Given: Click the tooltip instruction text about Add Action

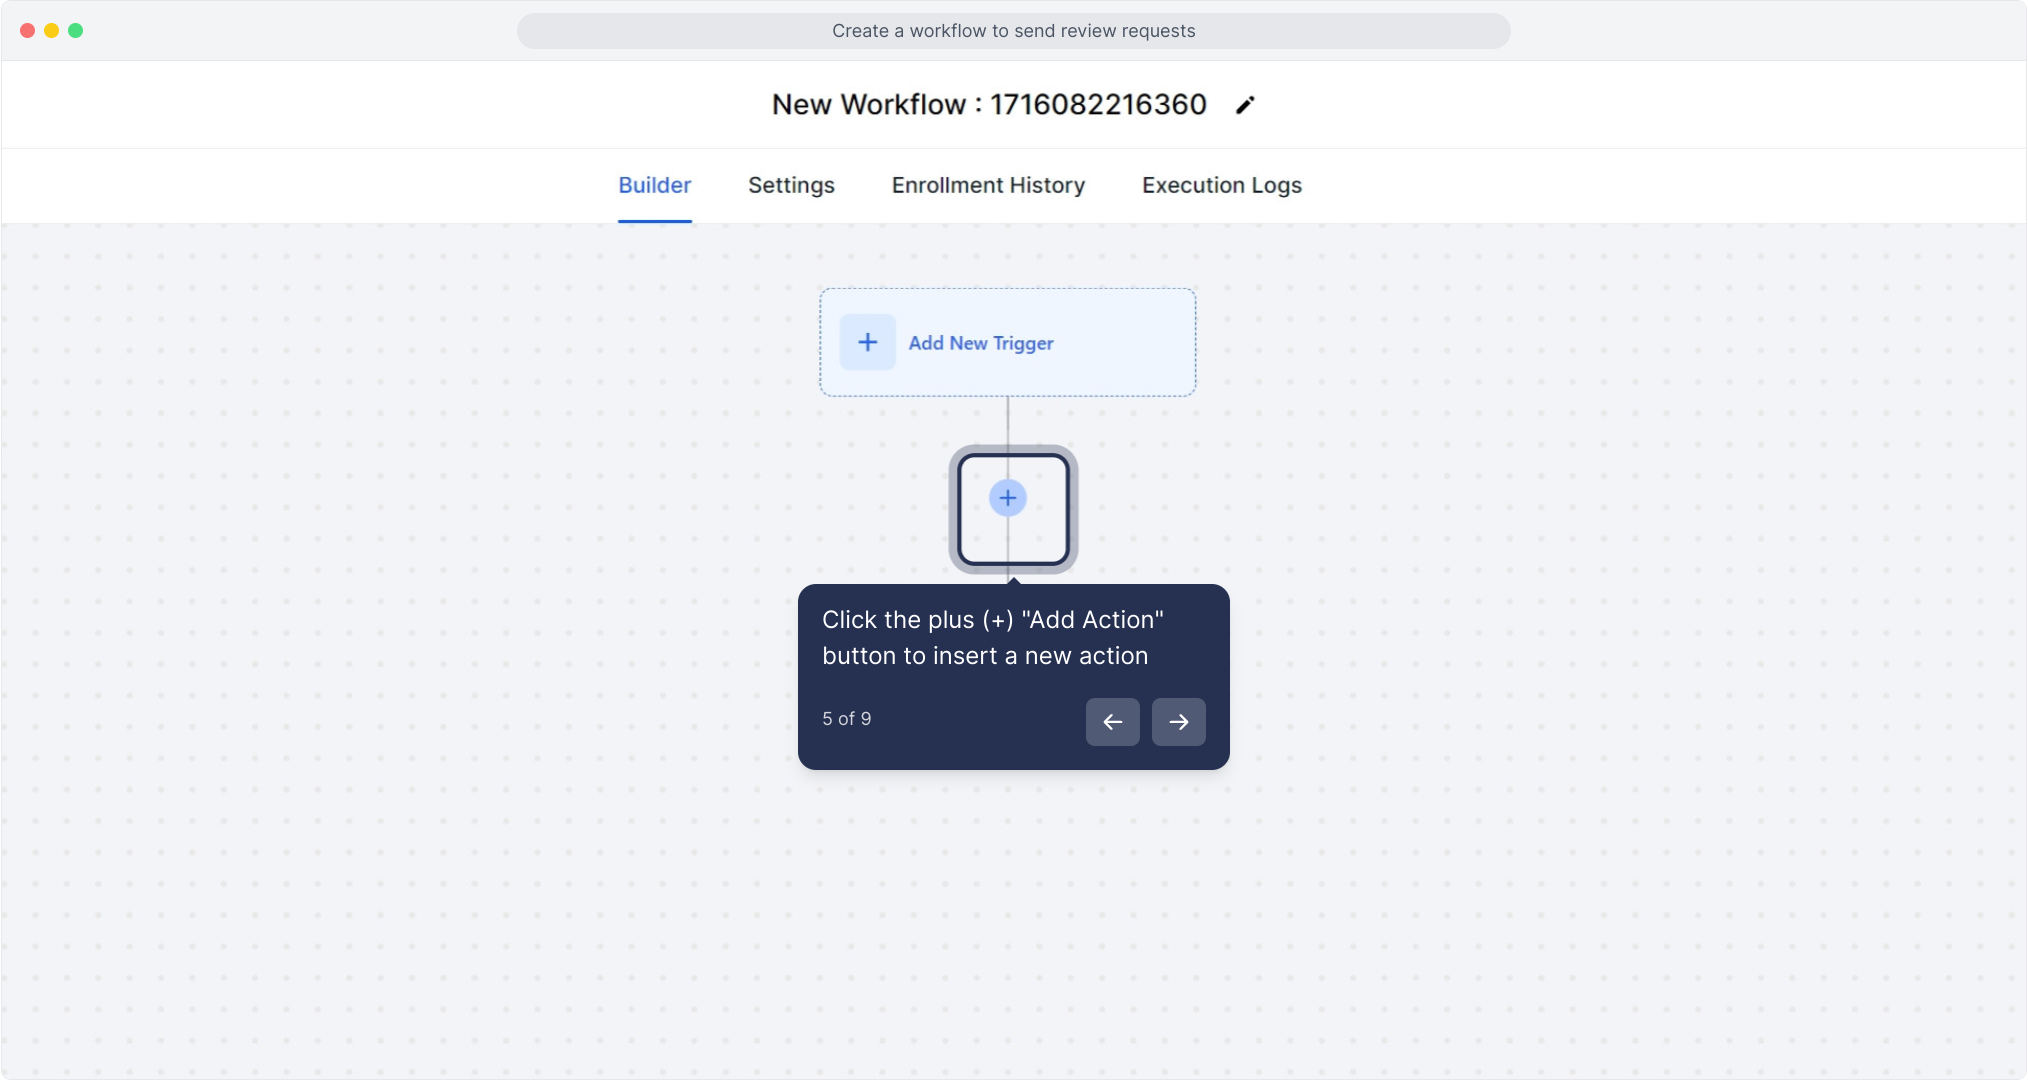Looking at the screenshot, I should [992, 637].
